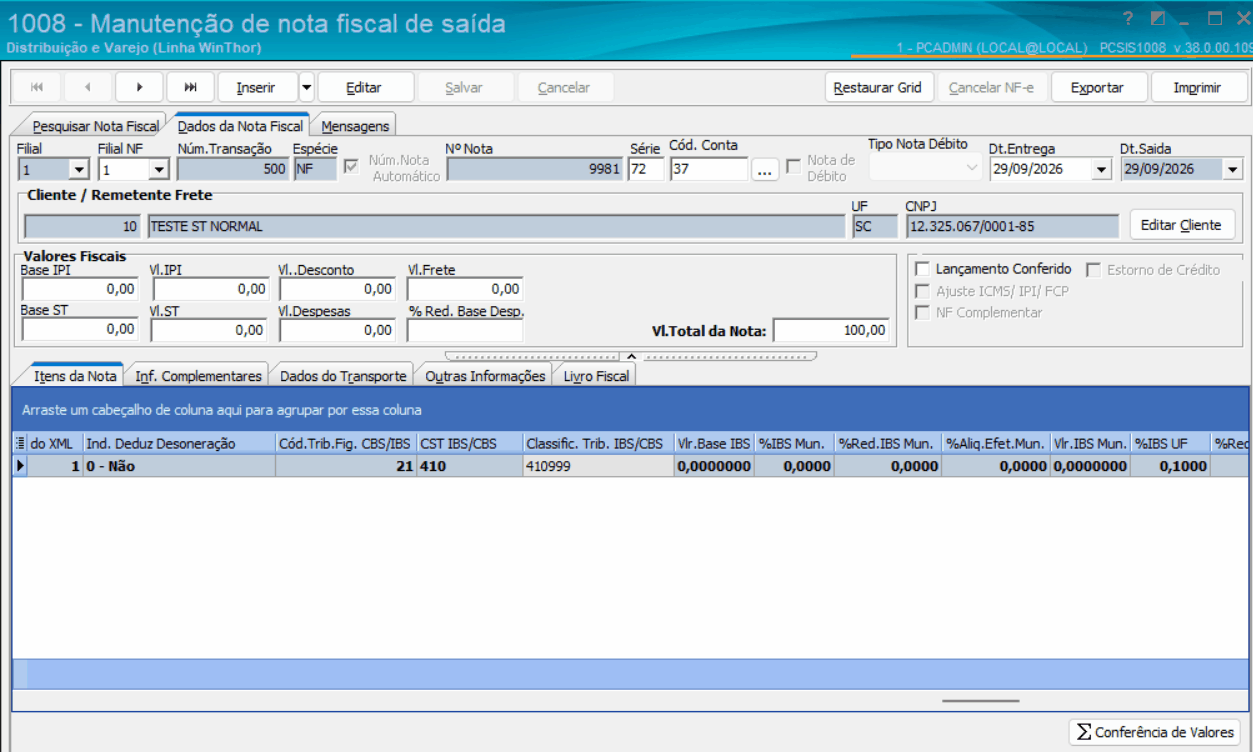The image size is (1253, 752).
Task: Click the CST IBS/CBS column header
Action: [x=469, y=443]
